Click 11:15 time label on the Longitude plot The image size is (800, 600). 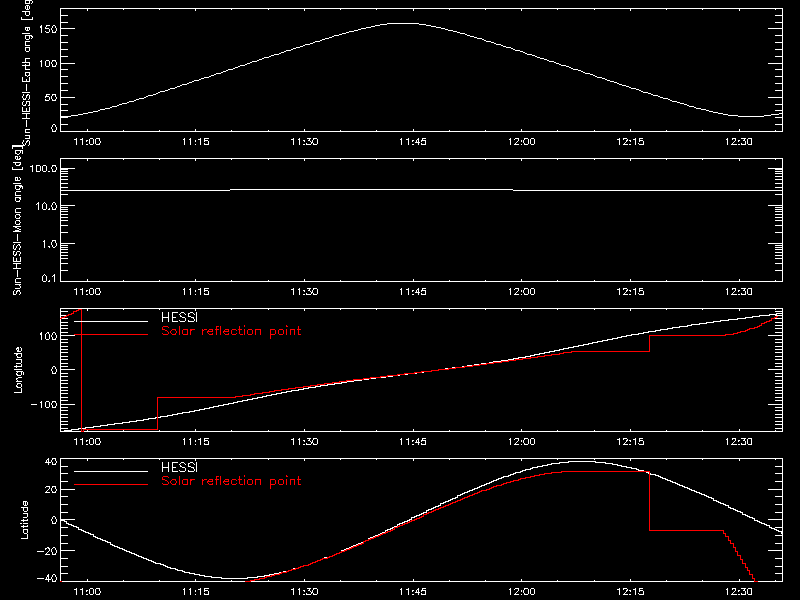pyautogui.click(x=195, y=442)
